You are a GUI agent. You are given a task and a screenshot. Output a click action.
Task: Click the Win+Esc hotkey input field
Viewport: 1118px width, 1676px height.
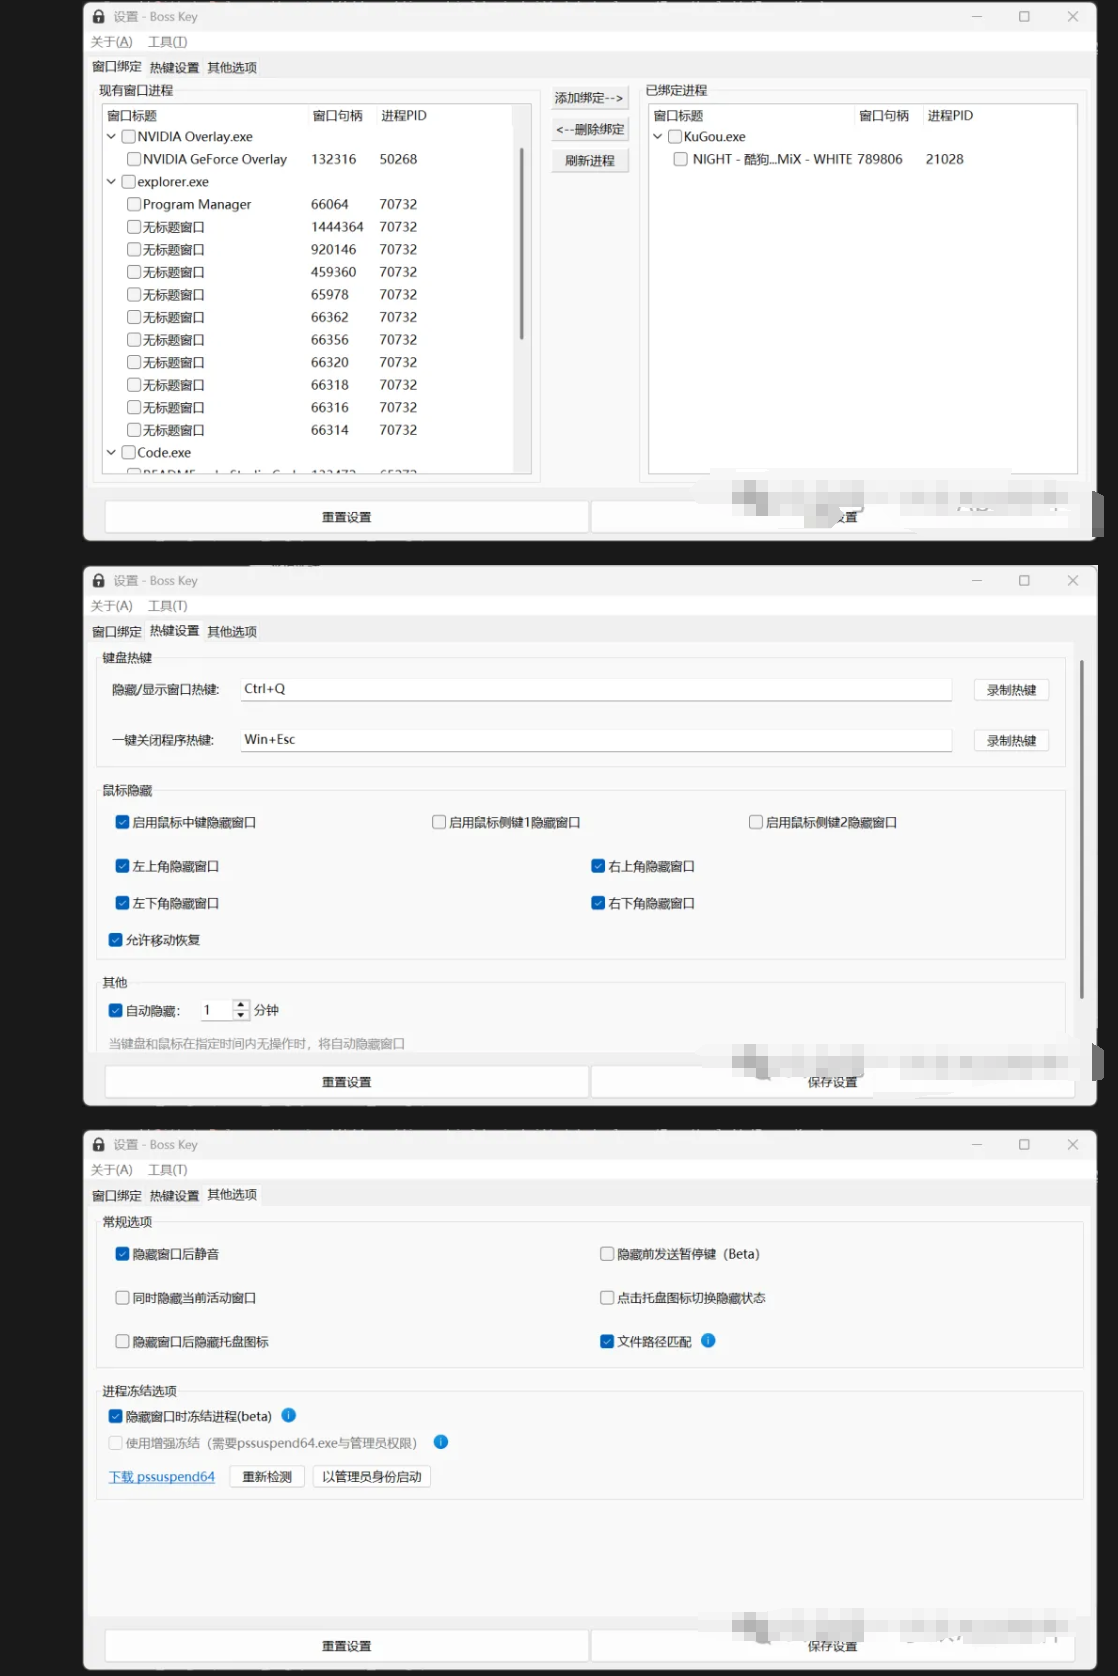pos(596,740)
